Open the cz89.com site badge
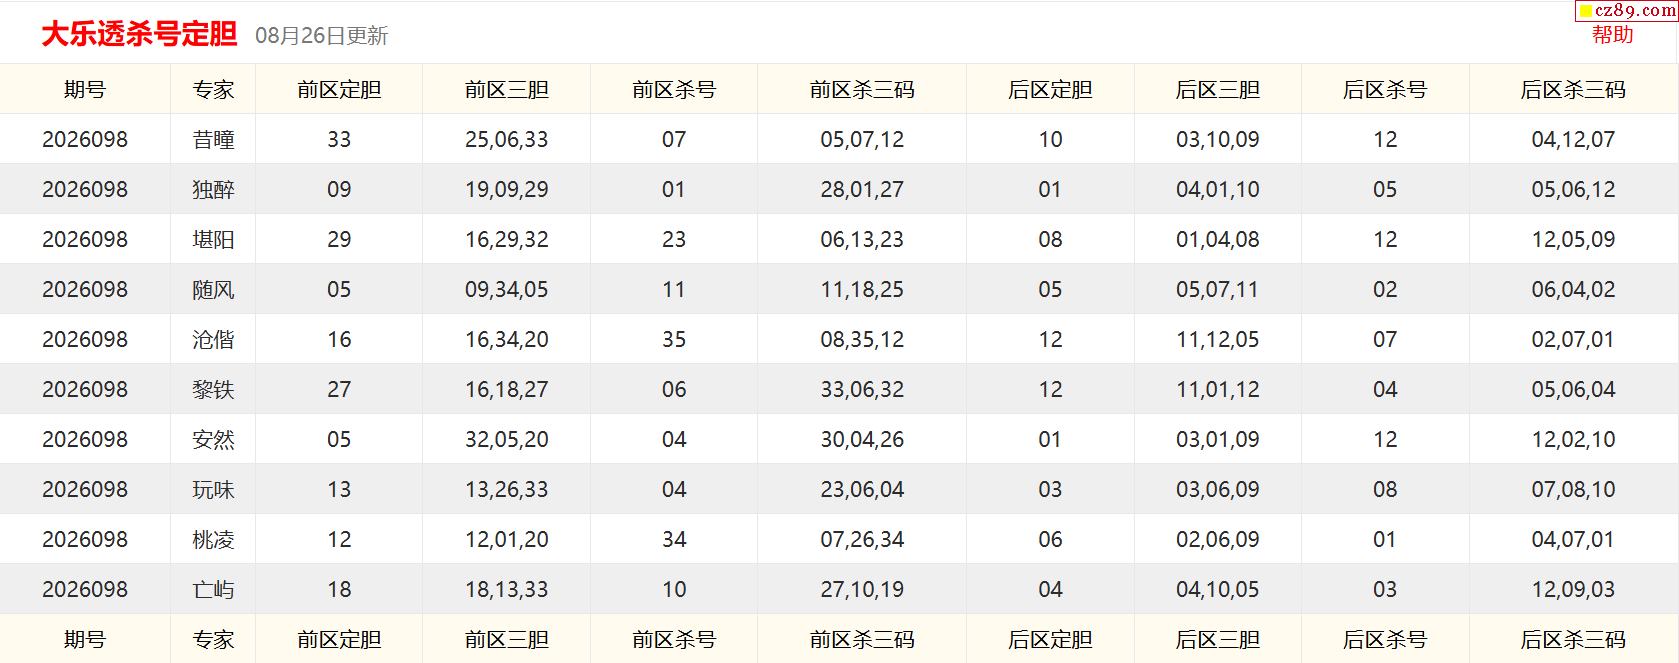Image resolution: width=1679 pixels, height=663 pixels. [x=1626, y=11]
